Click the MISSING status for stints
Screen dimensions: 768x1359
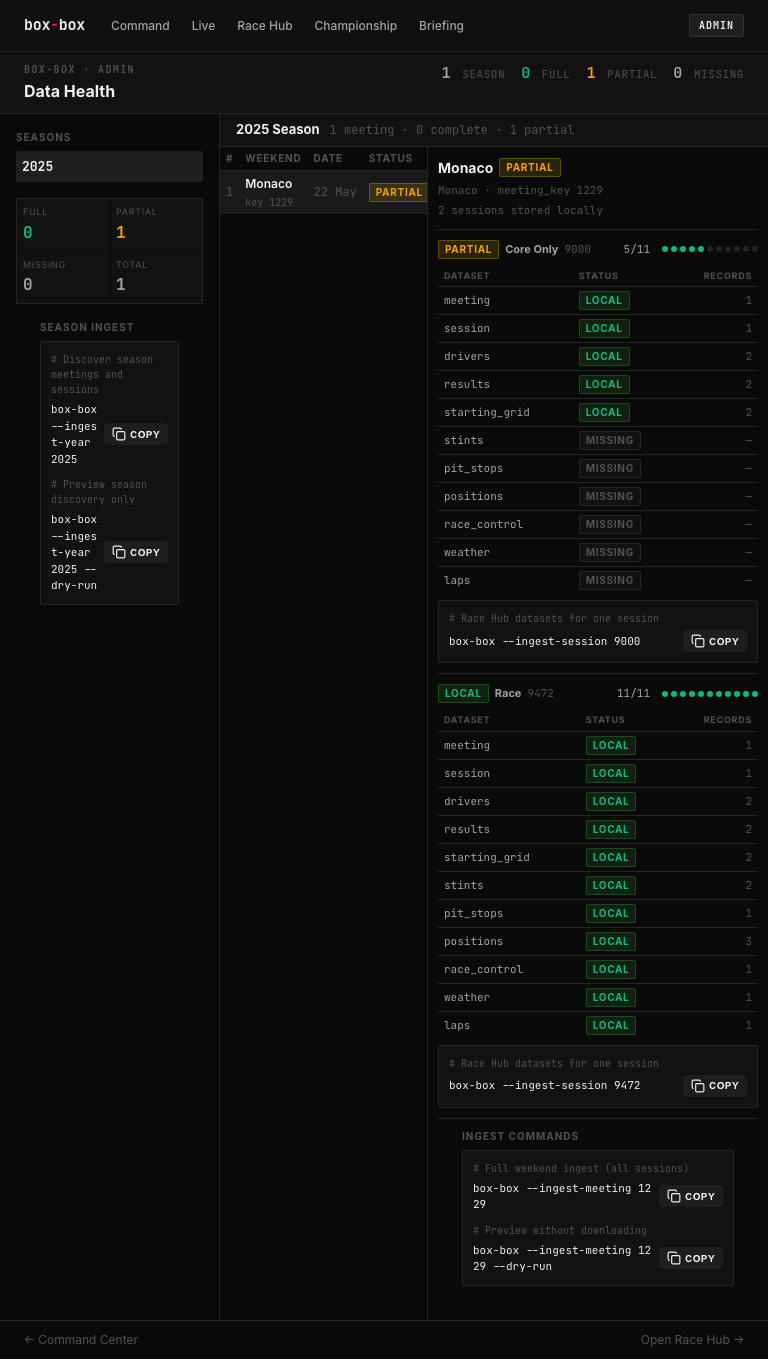(x=610, y=440)
